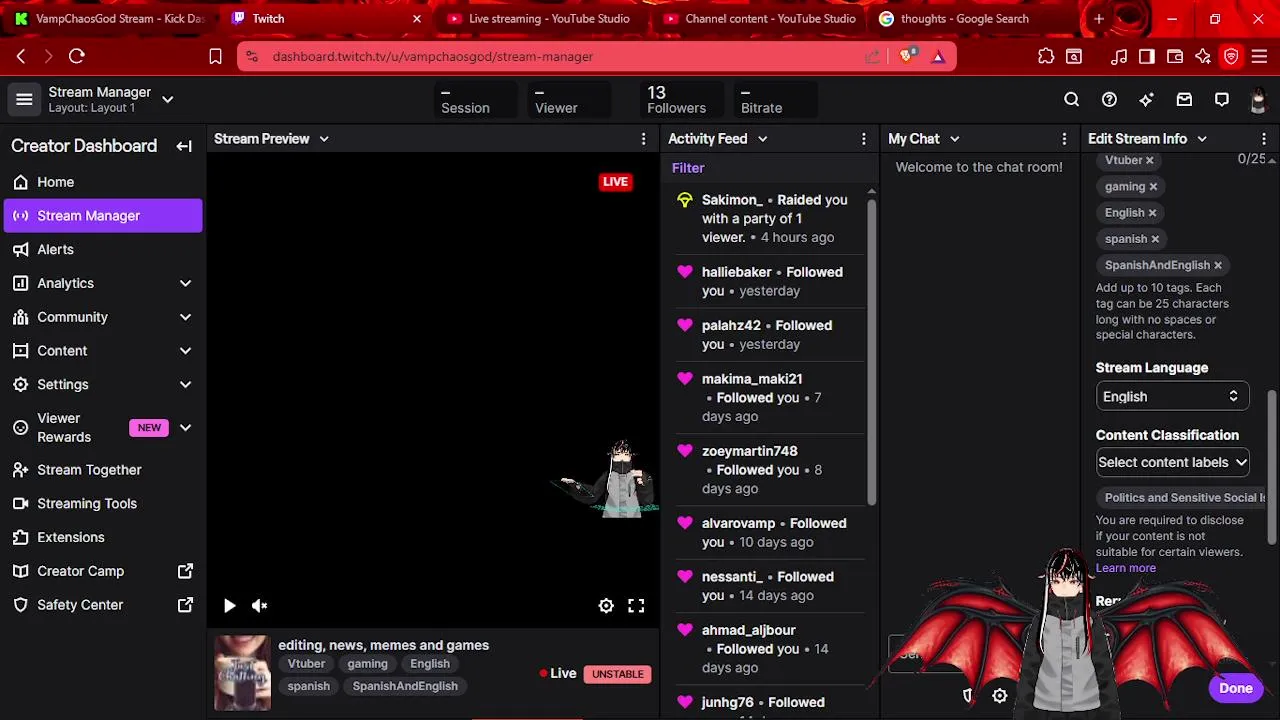The width and height of the screenshot is (1280, 720).
Task: Open a new browser tab
Action: 1099,18
